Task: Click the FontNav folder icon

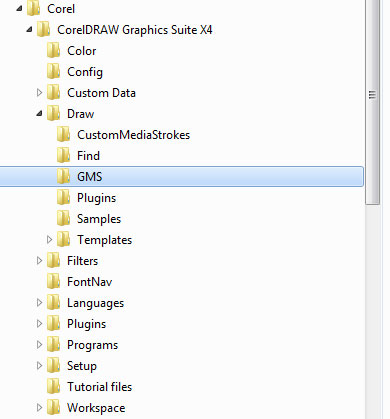Action: click(53, 281)
